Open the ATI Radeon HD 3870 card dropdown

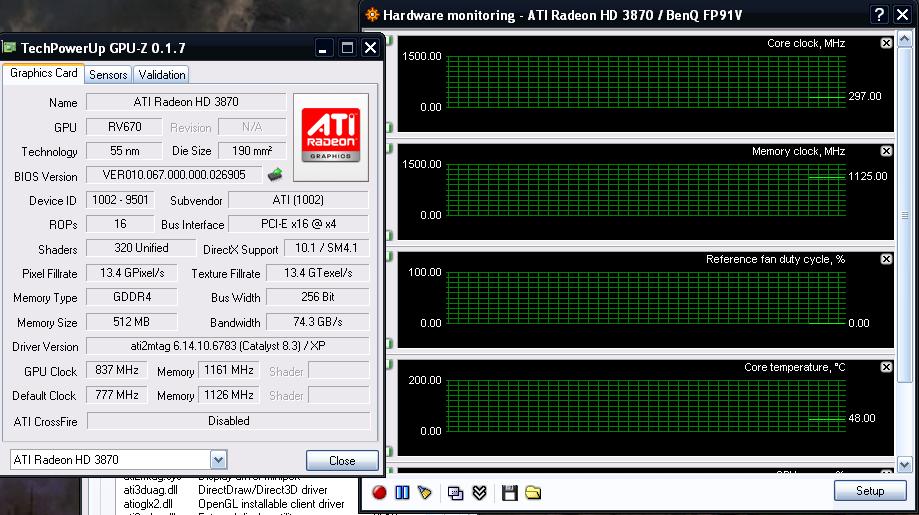pyautogui.click(x=219, y=460)
